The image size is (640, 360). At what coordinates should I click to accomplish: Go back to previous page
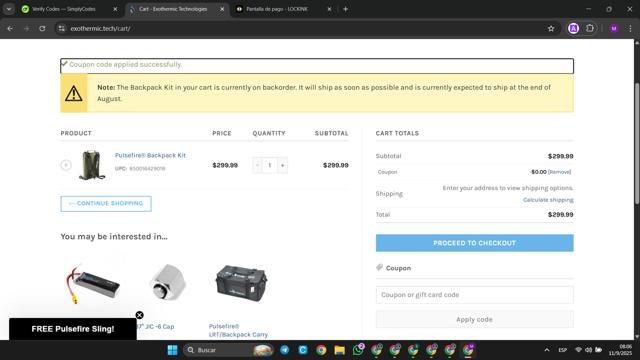pos(10,29)
